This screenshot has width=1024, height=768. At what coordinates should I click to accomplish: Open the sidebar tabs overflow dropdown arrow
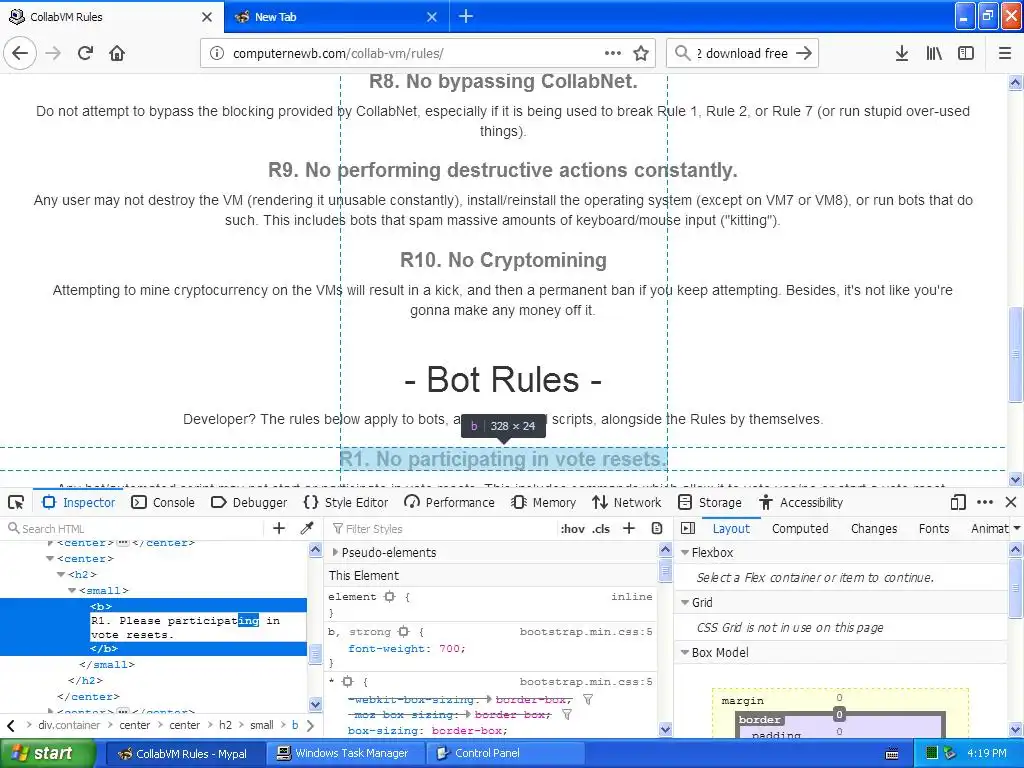(1016, 528)
